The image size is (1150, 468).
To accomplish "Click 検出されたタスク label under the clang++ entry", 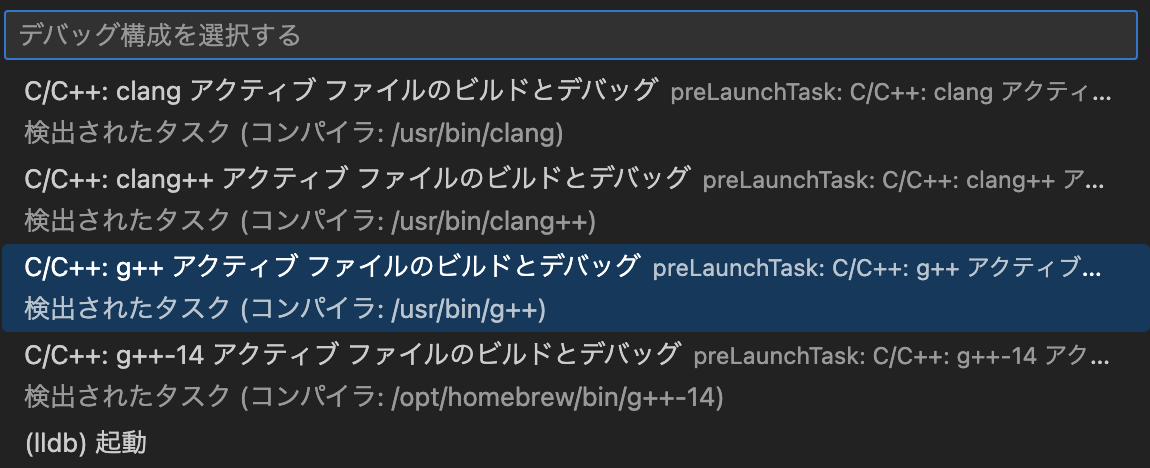I will 127,219.
